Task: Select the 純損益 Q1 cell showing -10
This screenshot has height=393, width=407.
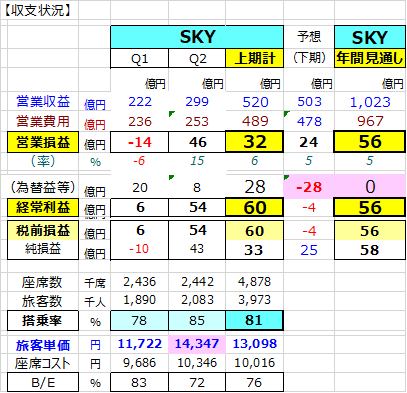Action: pyautogui.click(x=140, y=249)
